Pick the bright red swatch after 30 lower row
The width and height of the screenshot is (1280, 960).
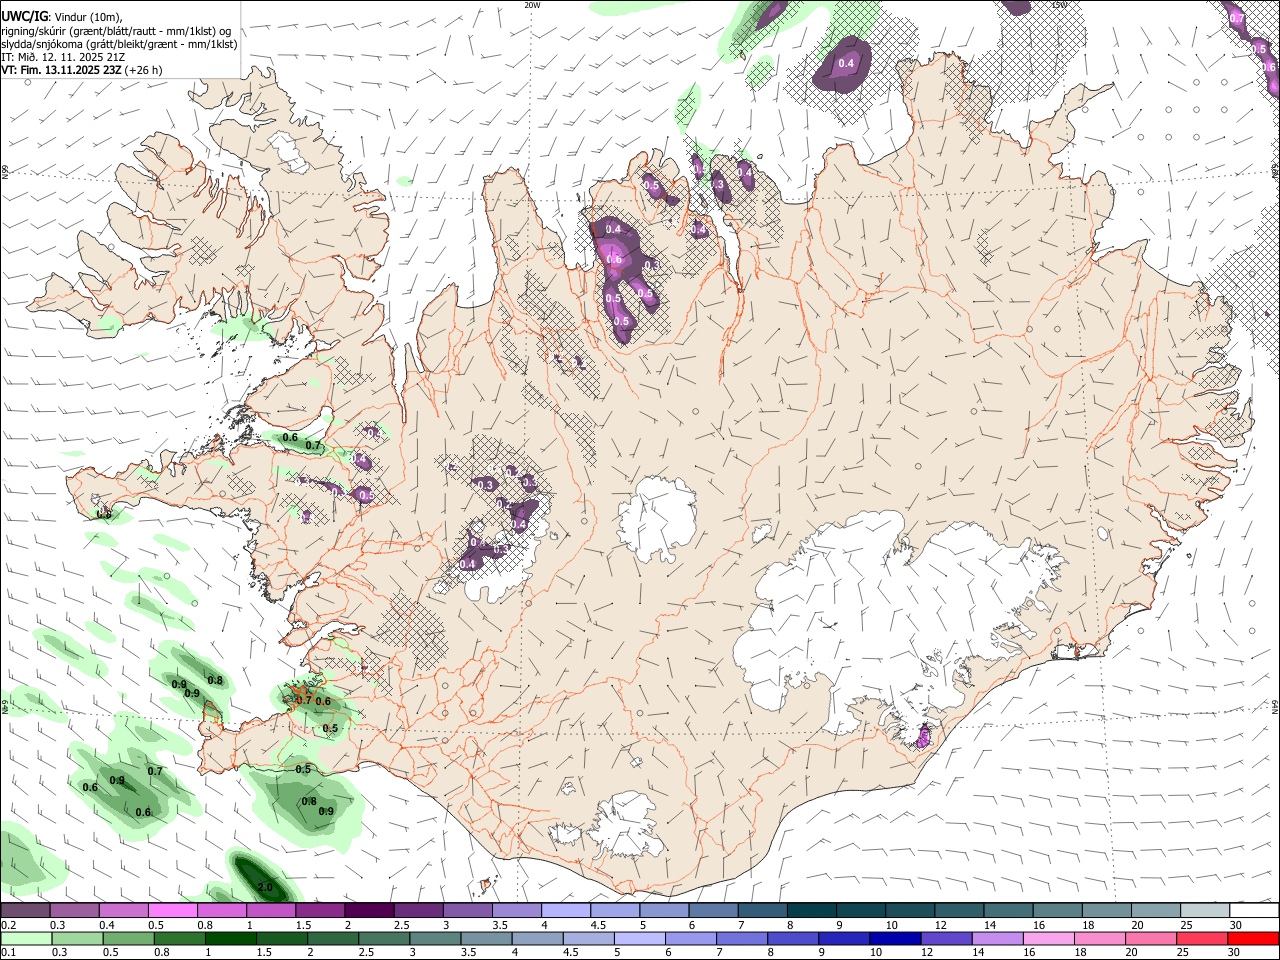pyautogui.click(x=1254, y=938)
